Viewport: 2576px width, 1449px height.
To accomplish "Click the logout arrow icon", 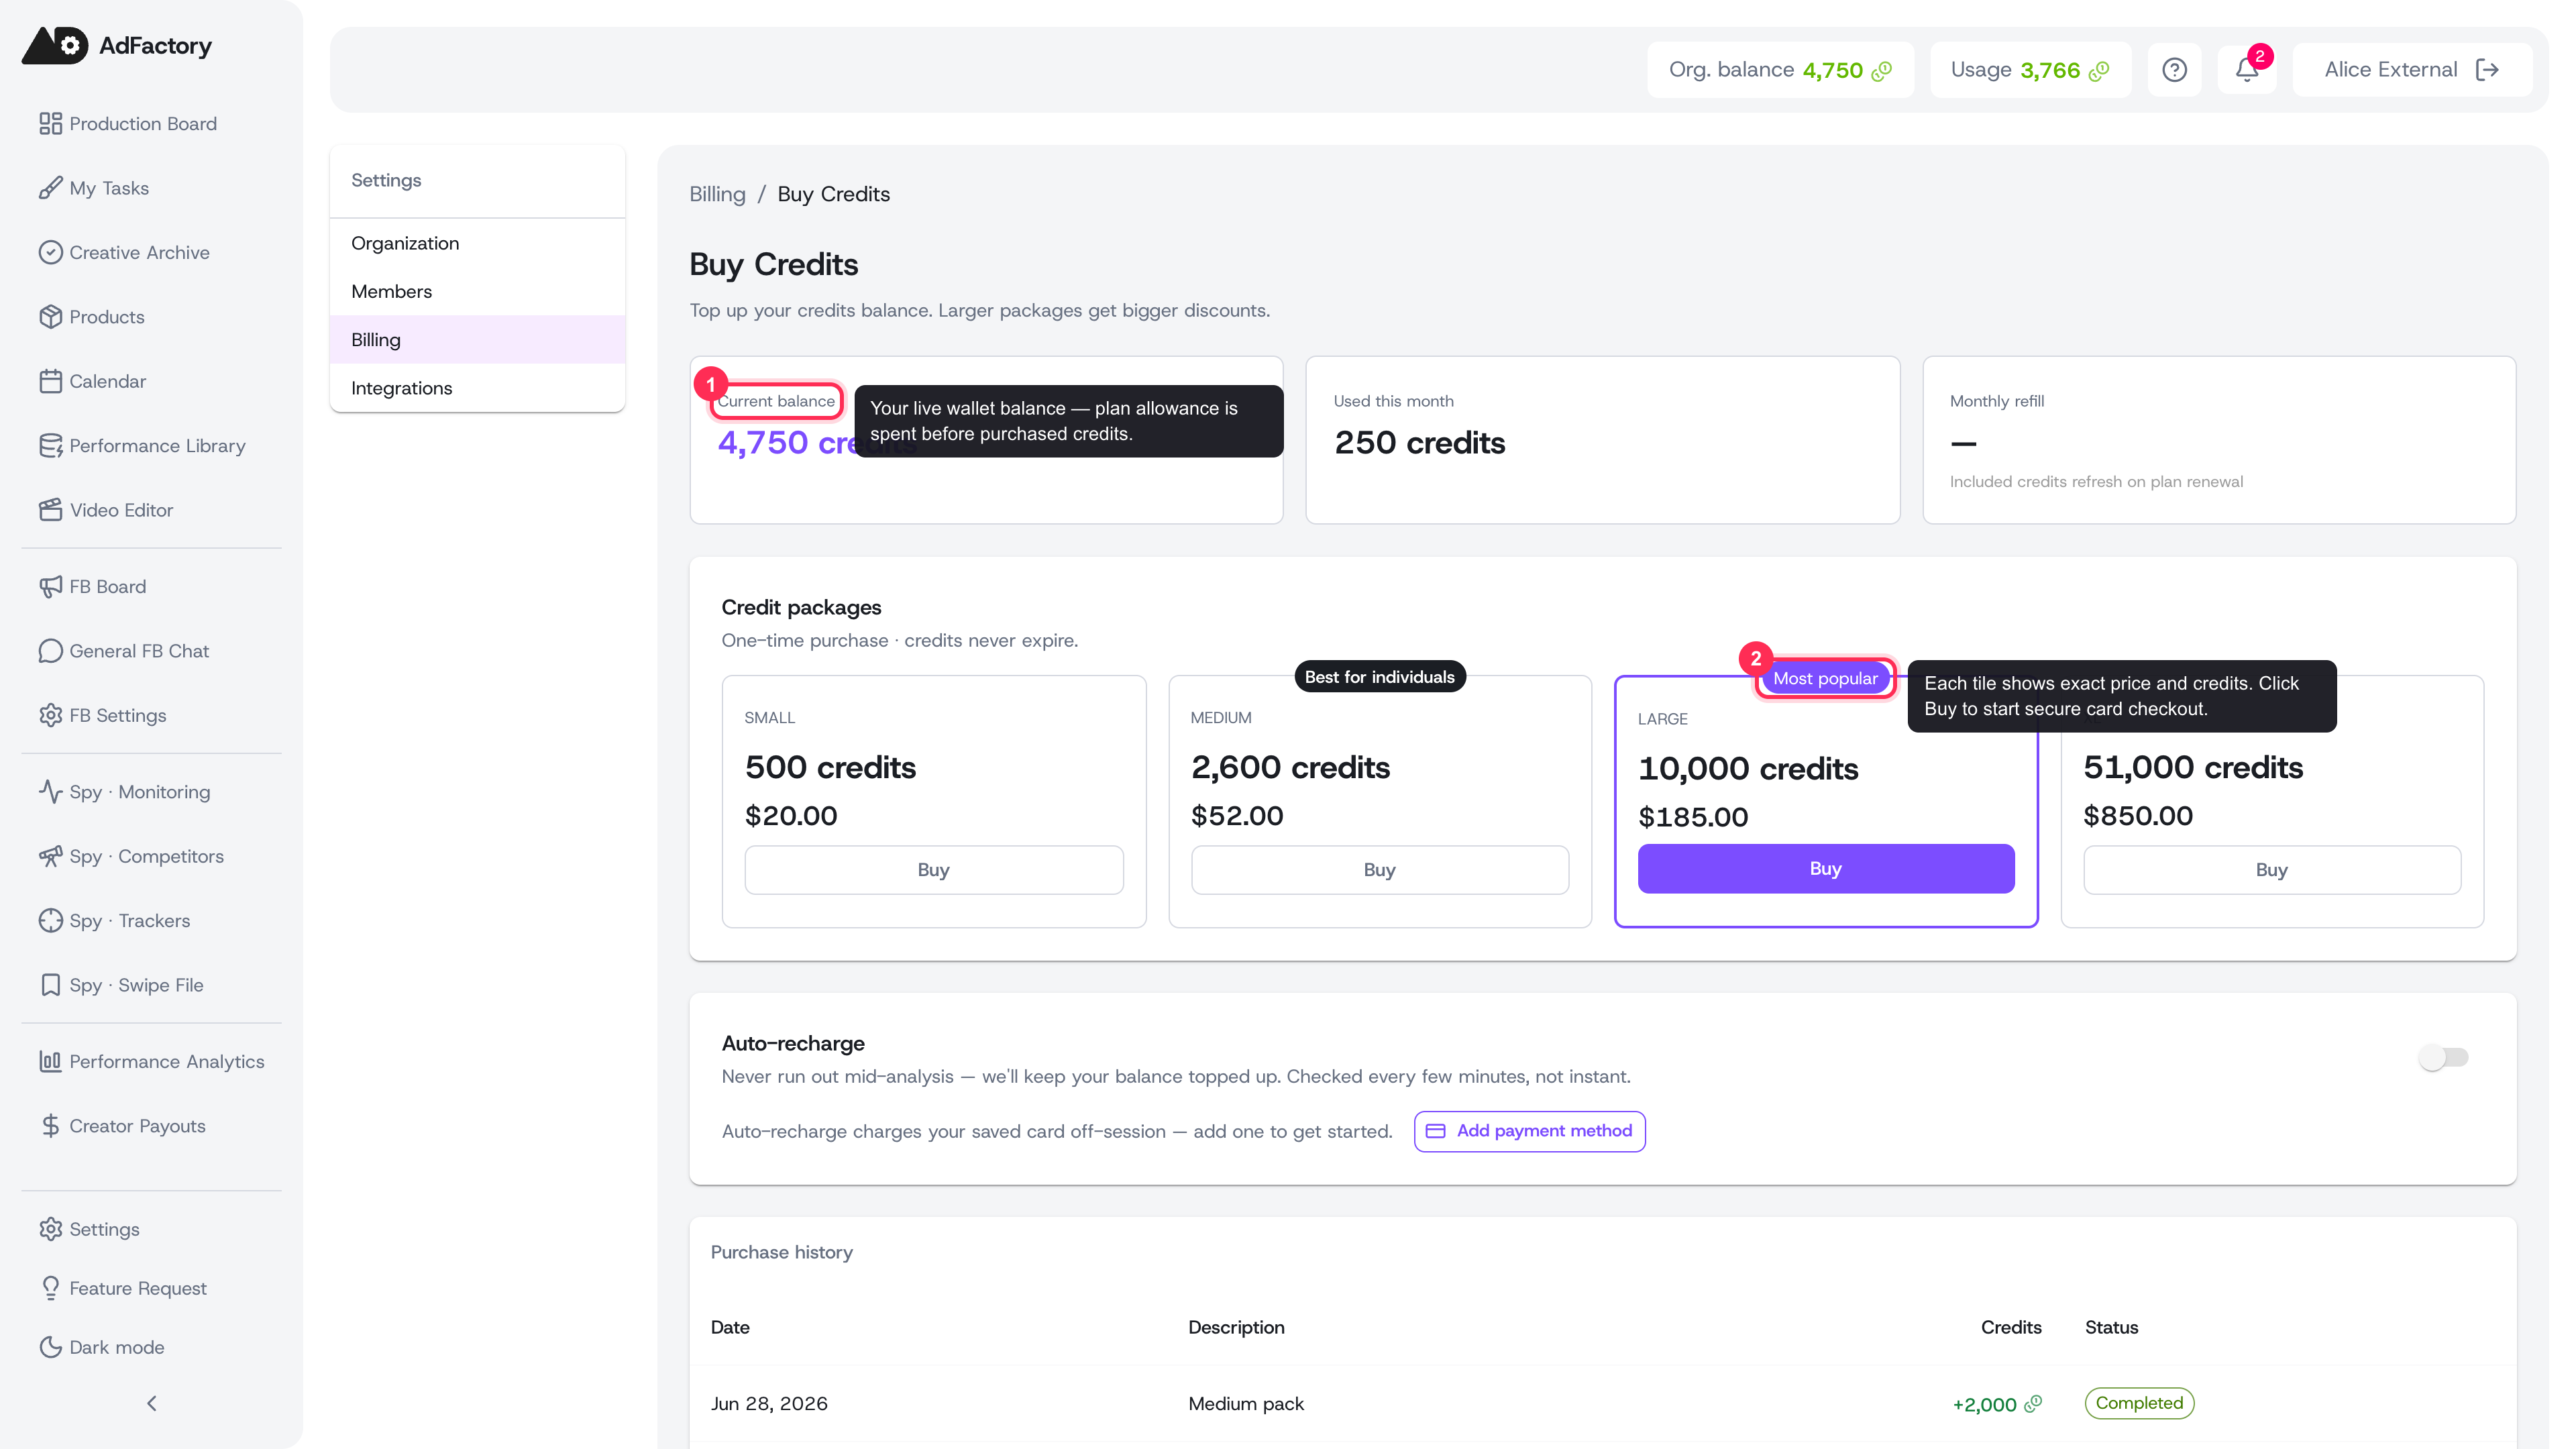I will tap(2487, 70).
